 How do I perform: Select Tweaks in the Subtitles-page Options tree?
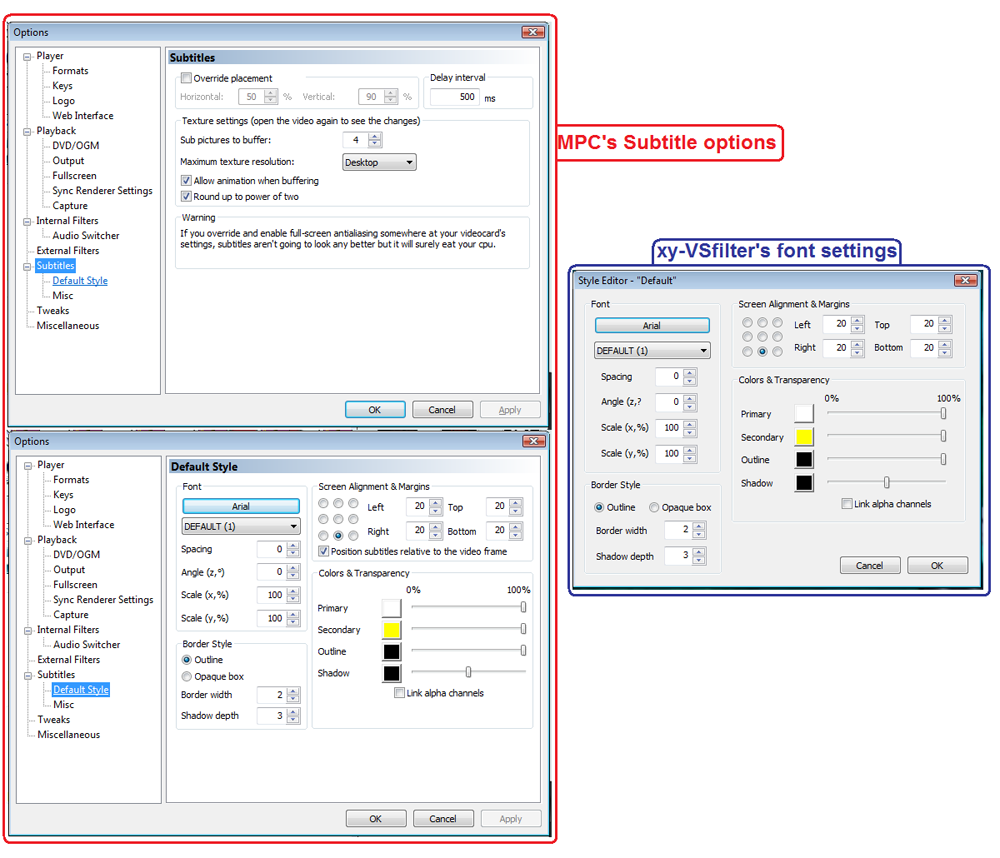tap(53, 311)
